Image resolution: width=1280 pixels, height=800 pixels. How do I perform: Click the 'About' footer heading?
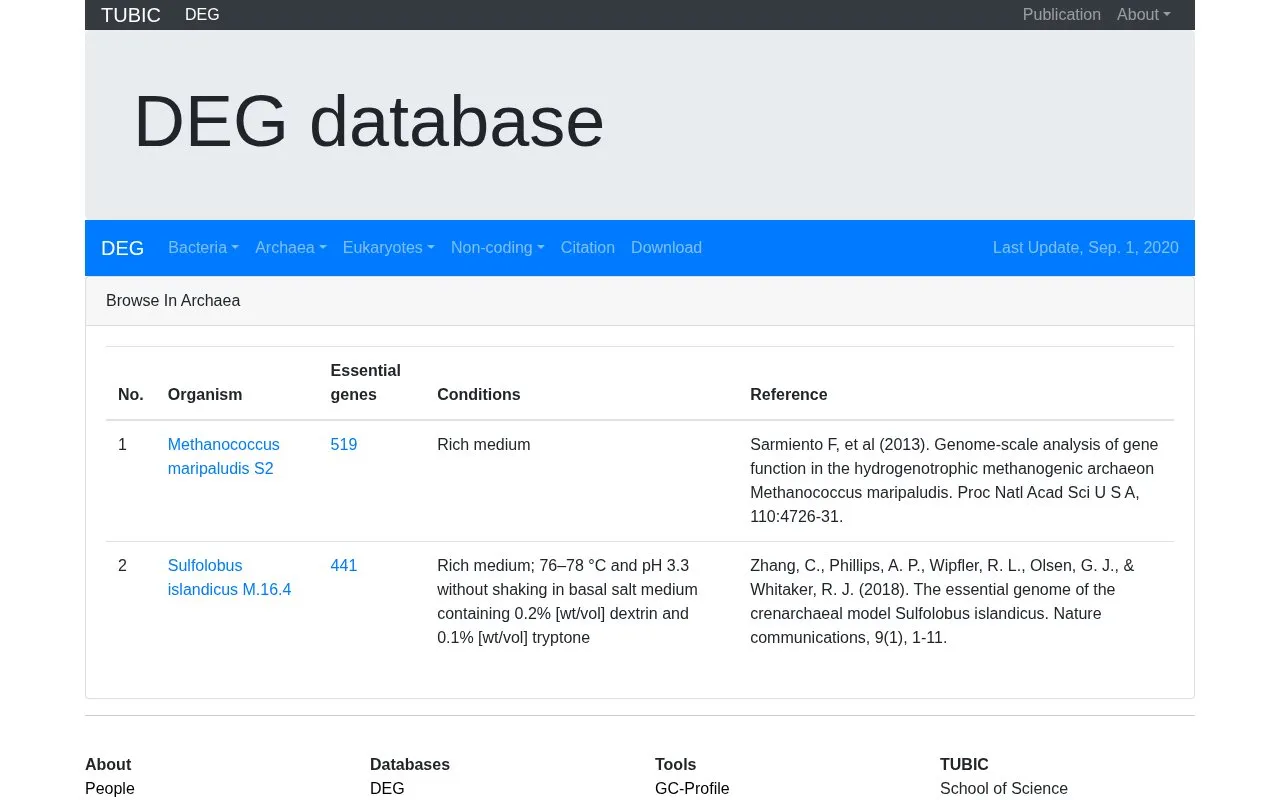point(108,764)
